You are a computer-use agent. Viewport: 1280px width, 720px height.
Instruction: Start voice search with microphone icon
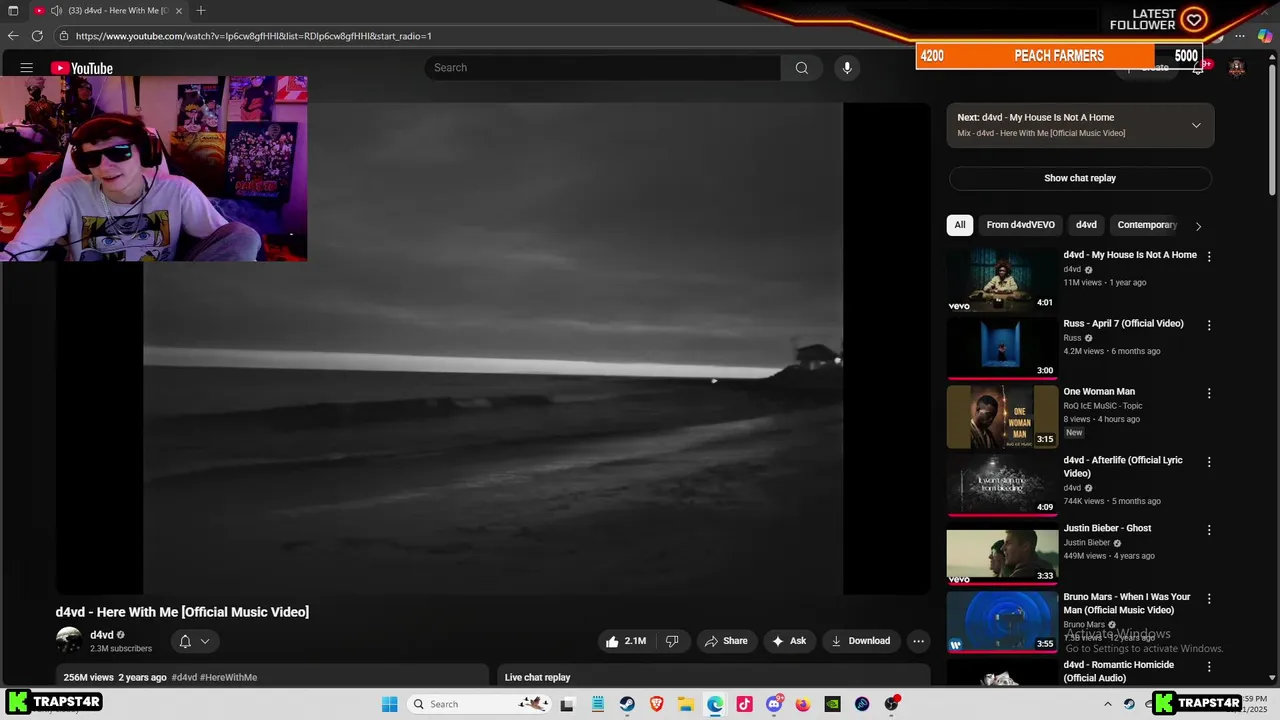pyautogui.click(x=847, y=68)
